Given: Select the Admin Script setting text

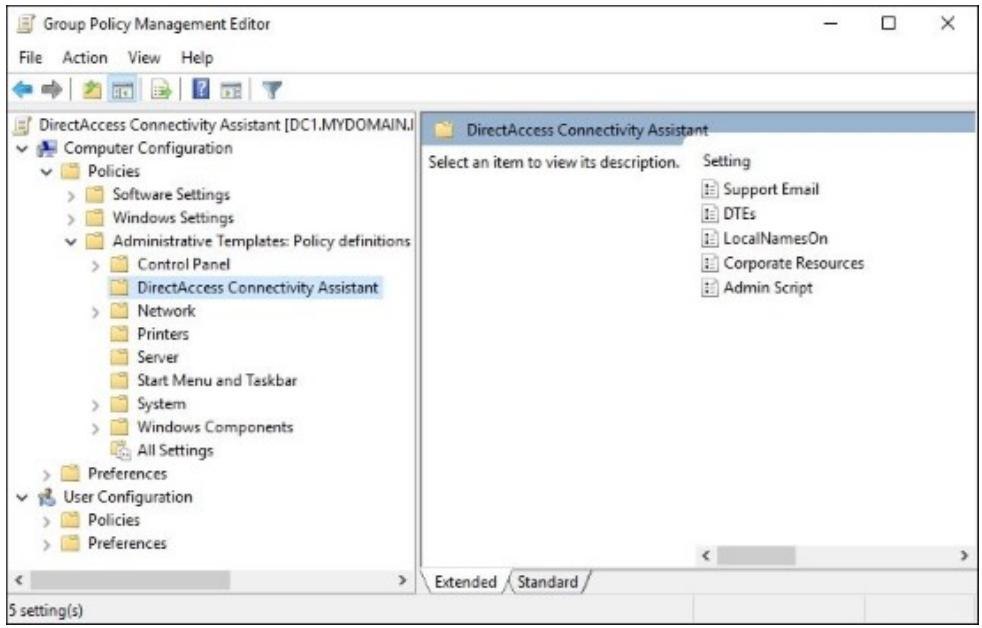Looking at the screenshot, I should [768, 288].
